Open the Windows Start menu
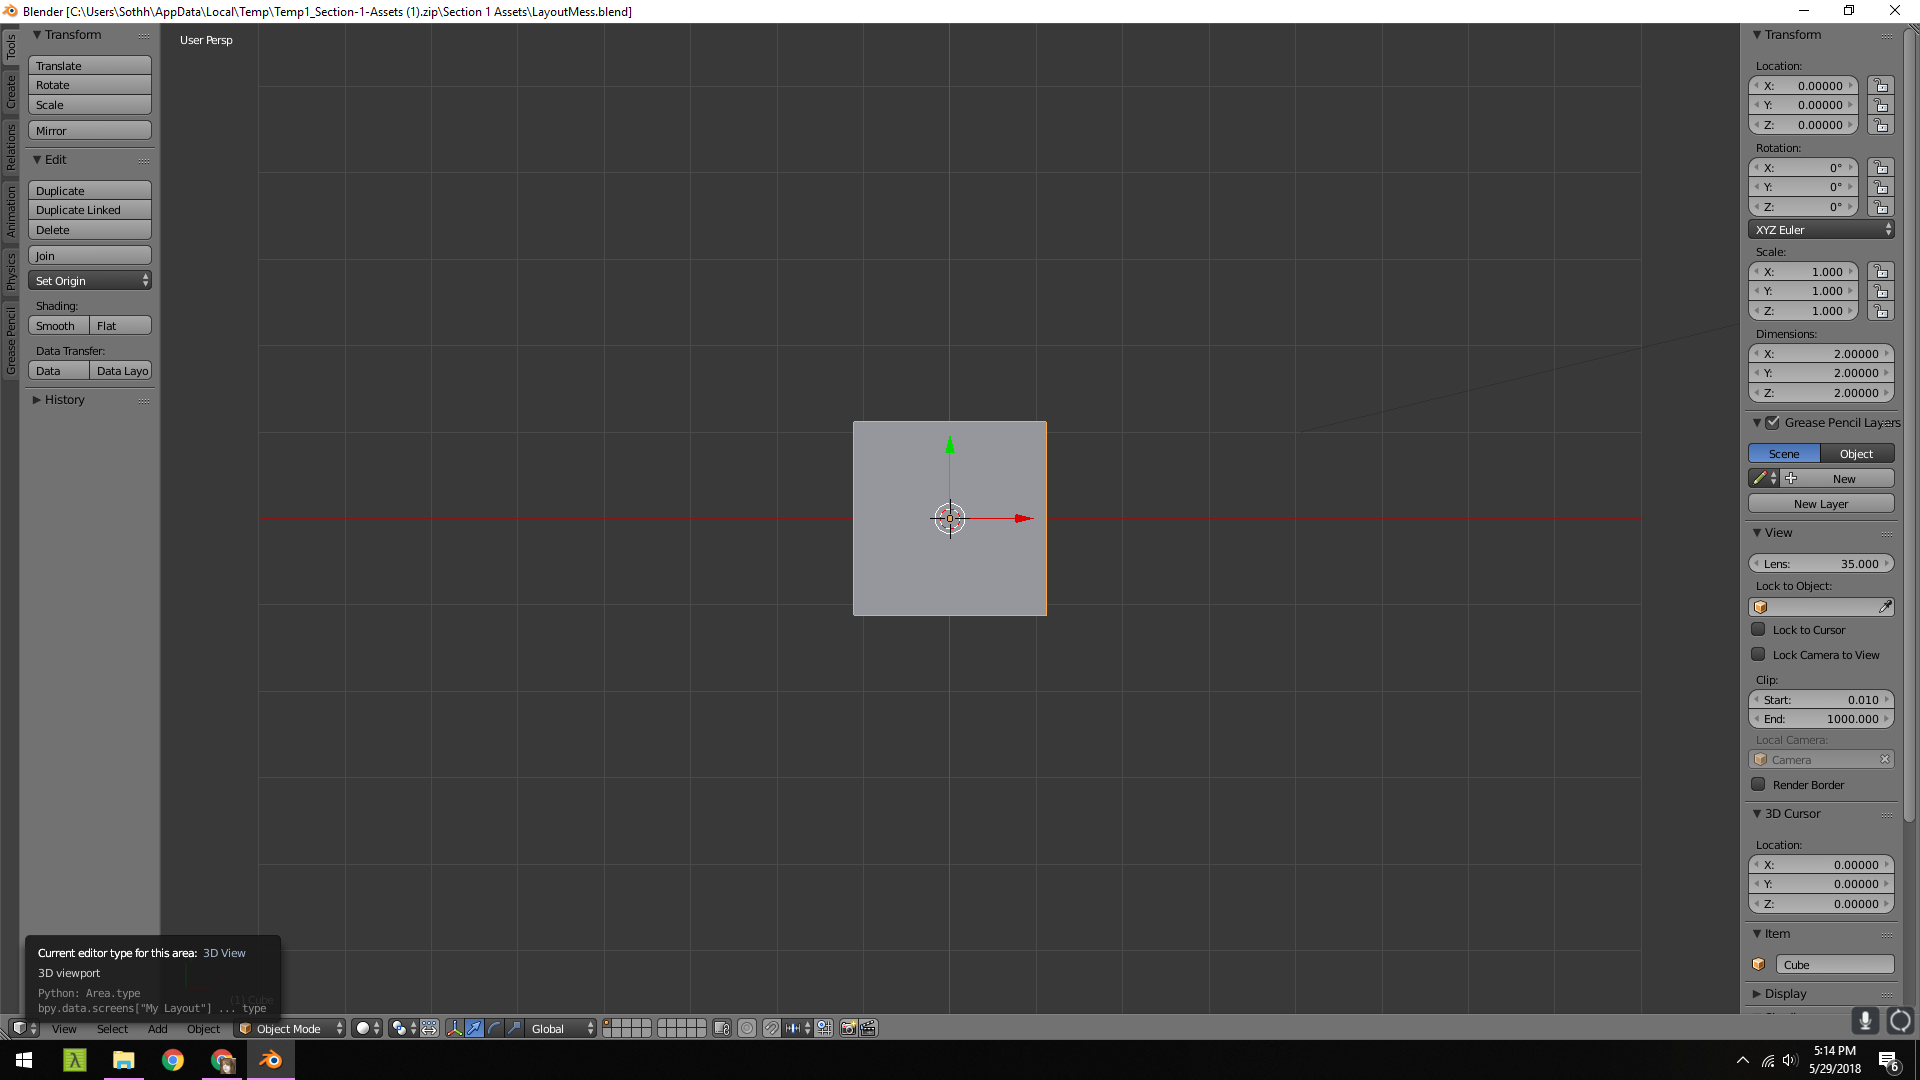Viewport: 1920px width, 1080px height. (24, 1060)
